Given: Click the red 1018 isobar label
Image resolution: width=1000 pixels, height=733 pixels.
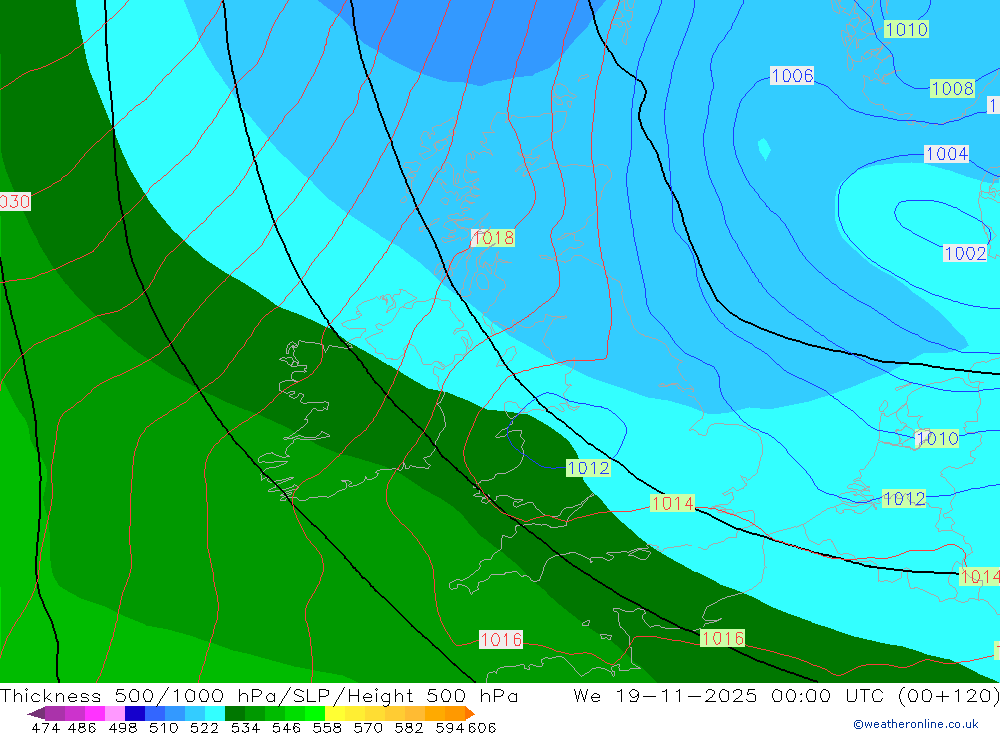Looking at the screenshot, I should pos(493,238).
